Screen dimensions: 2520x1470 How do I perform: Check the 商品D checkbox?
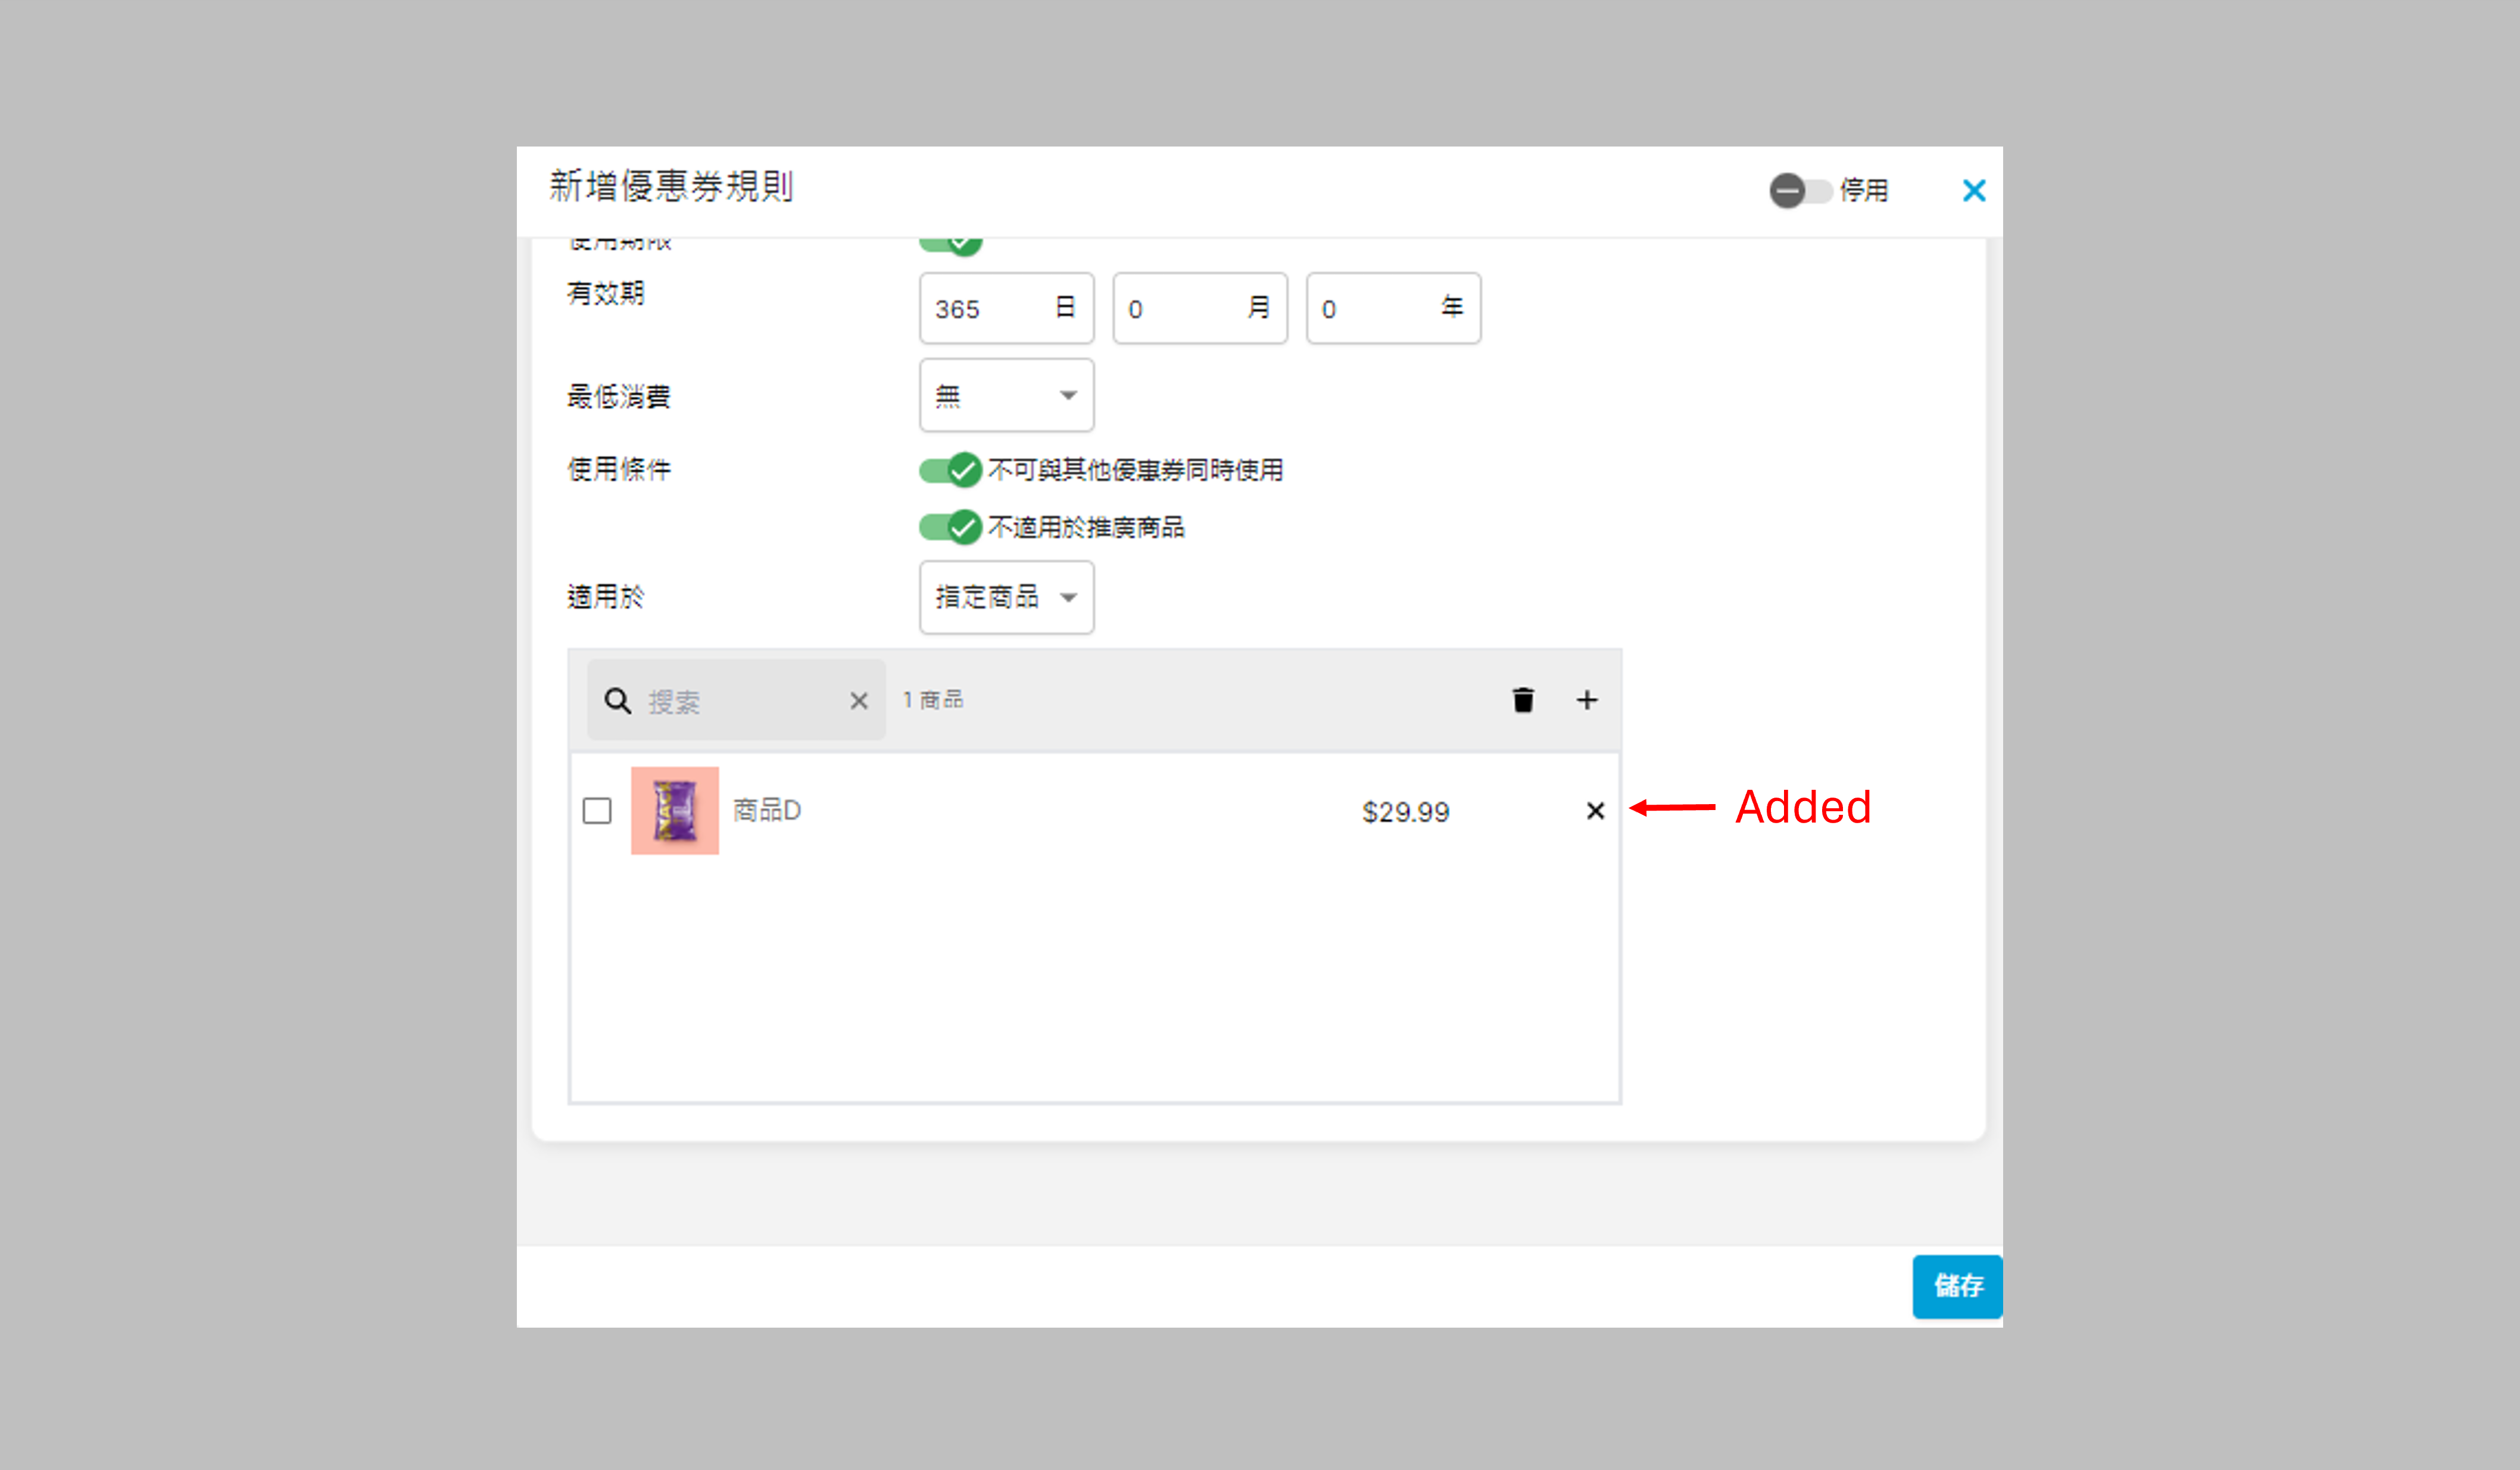coord(597,810)
